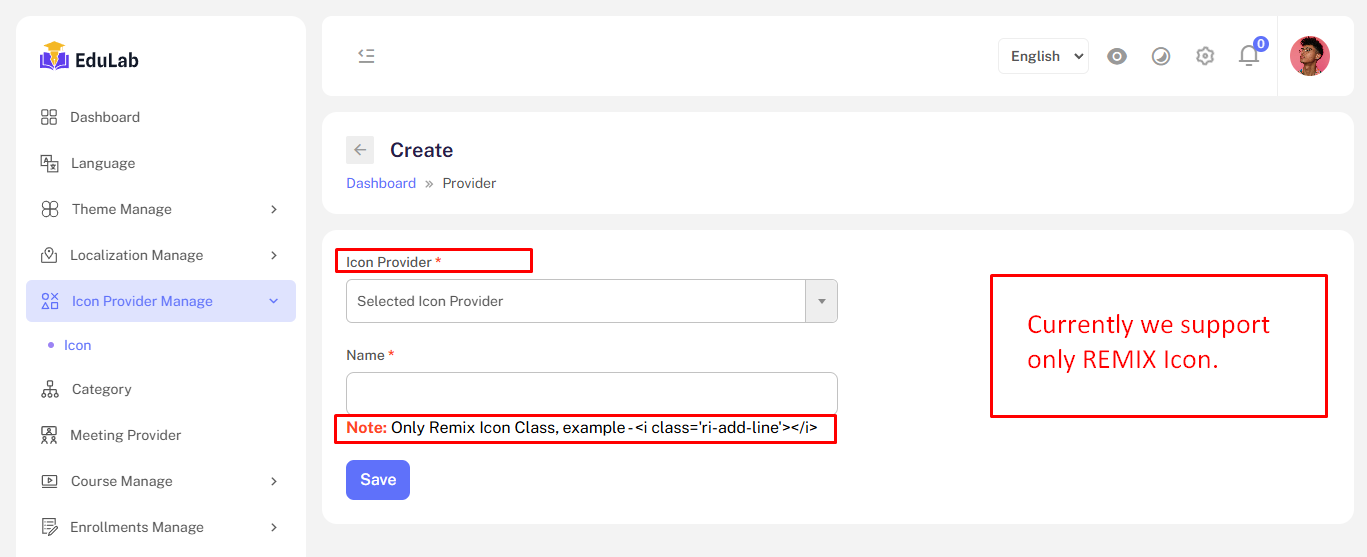Open the Selected Icon Provider dropdown
The width and height of the screenshot is (1367, 557).
[591, 301]
